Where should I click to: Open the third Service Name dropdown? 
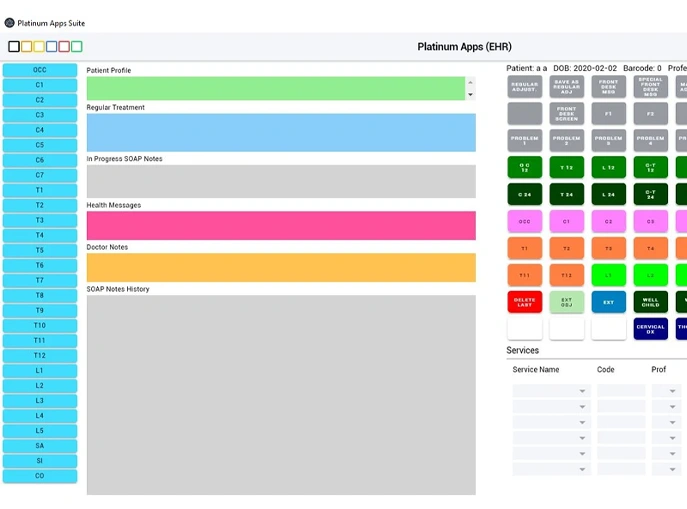pyautogui.click(x=552, y=422)
